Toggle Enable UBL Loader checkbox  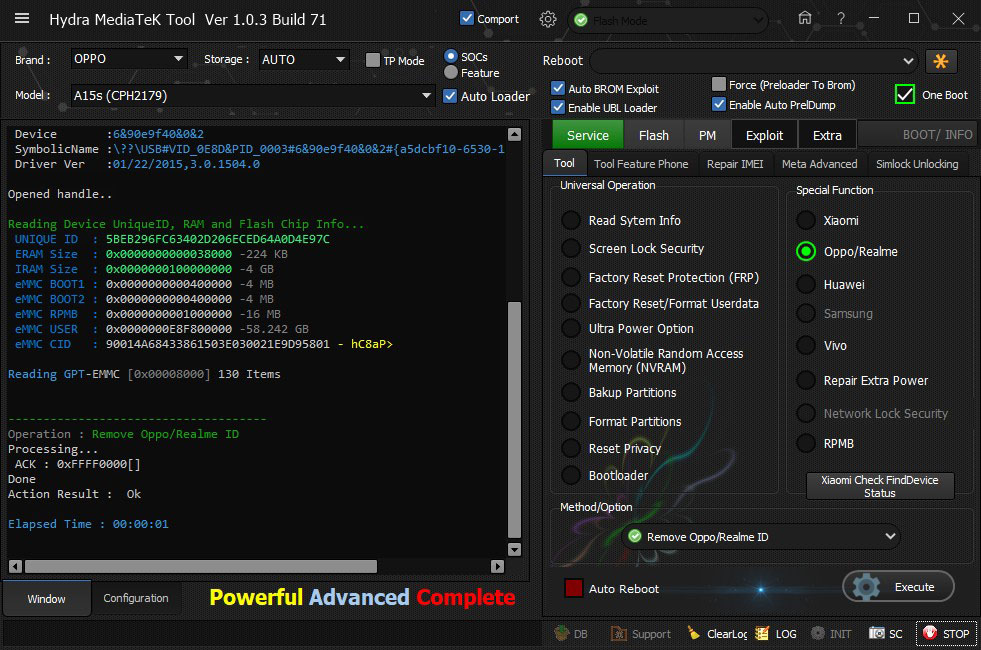(x=558, y=107)
